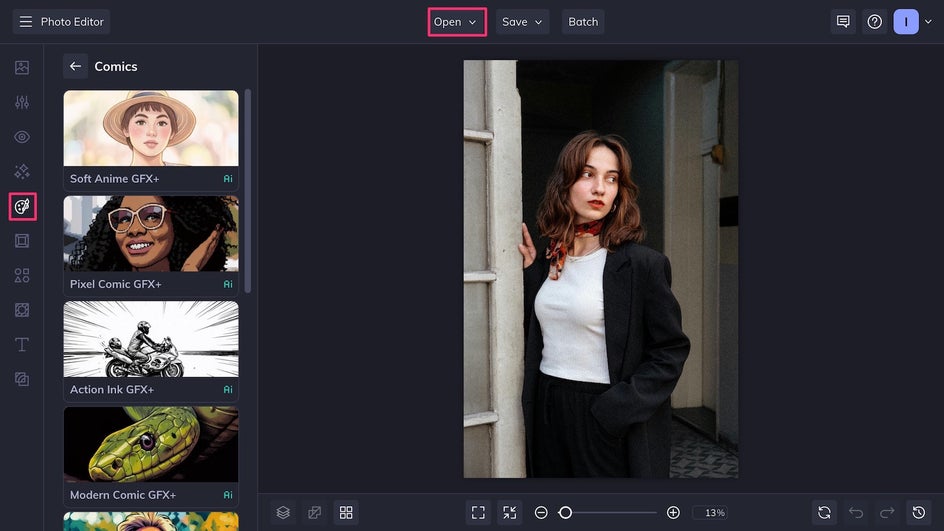
Task: Click the Comics heading text
Action: [x=116, y=66]
